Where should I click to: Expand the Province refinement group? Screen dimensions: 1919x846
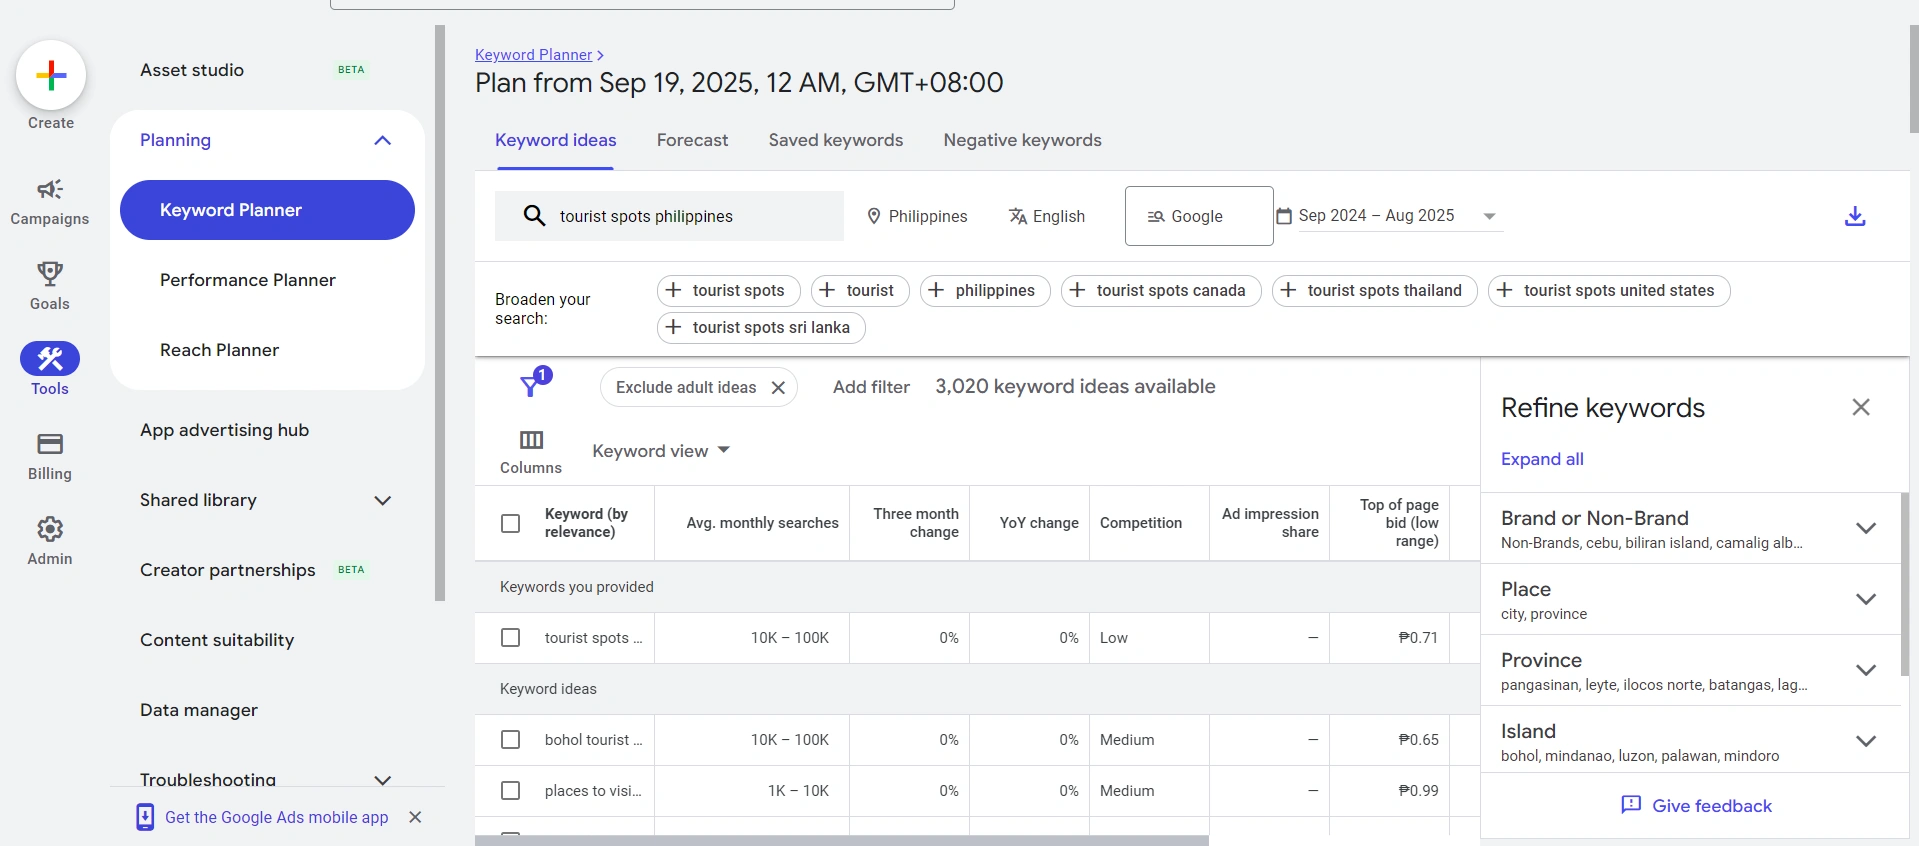(1866, 670)
